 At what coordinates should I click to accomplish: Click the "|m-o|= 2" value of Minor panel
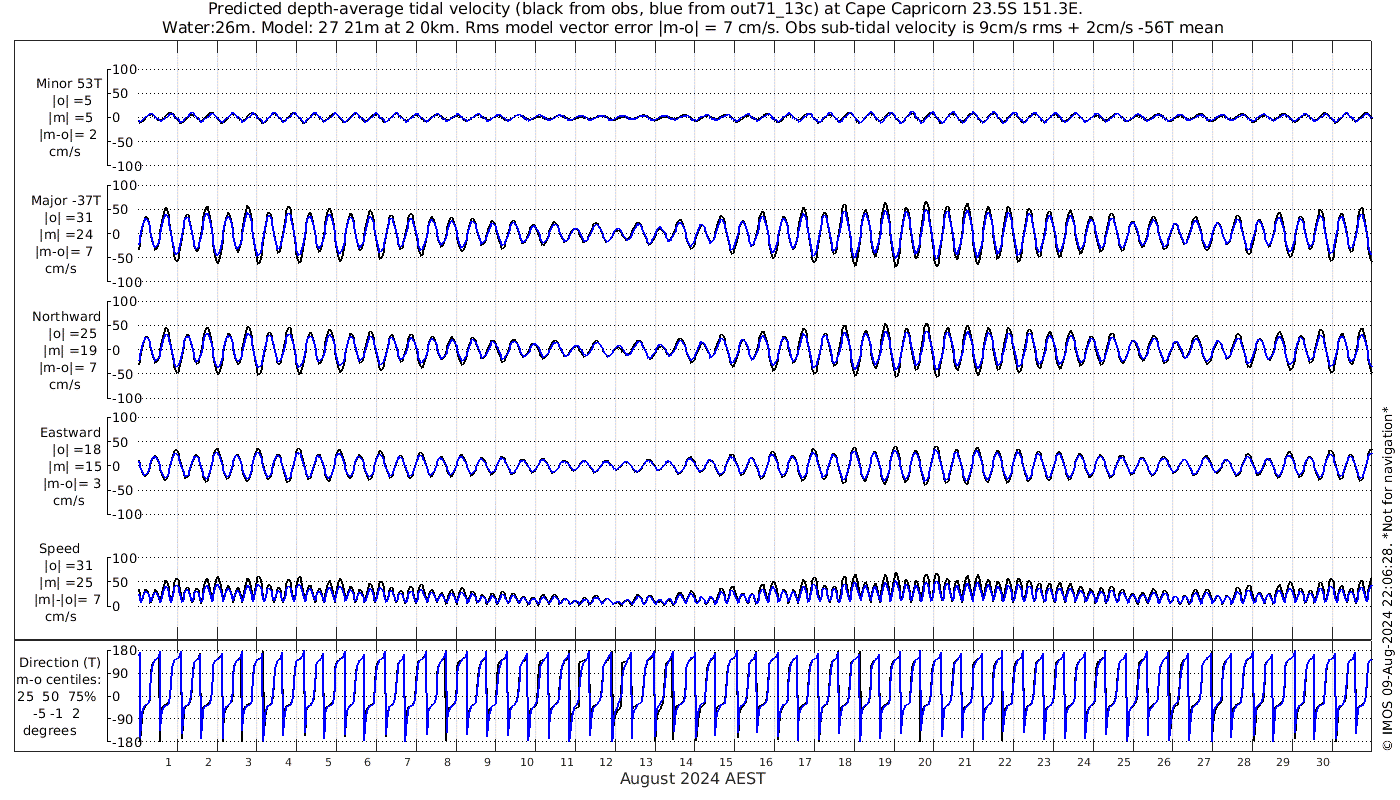pyautogui.click(x=69, y=135)
